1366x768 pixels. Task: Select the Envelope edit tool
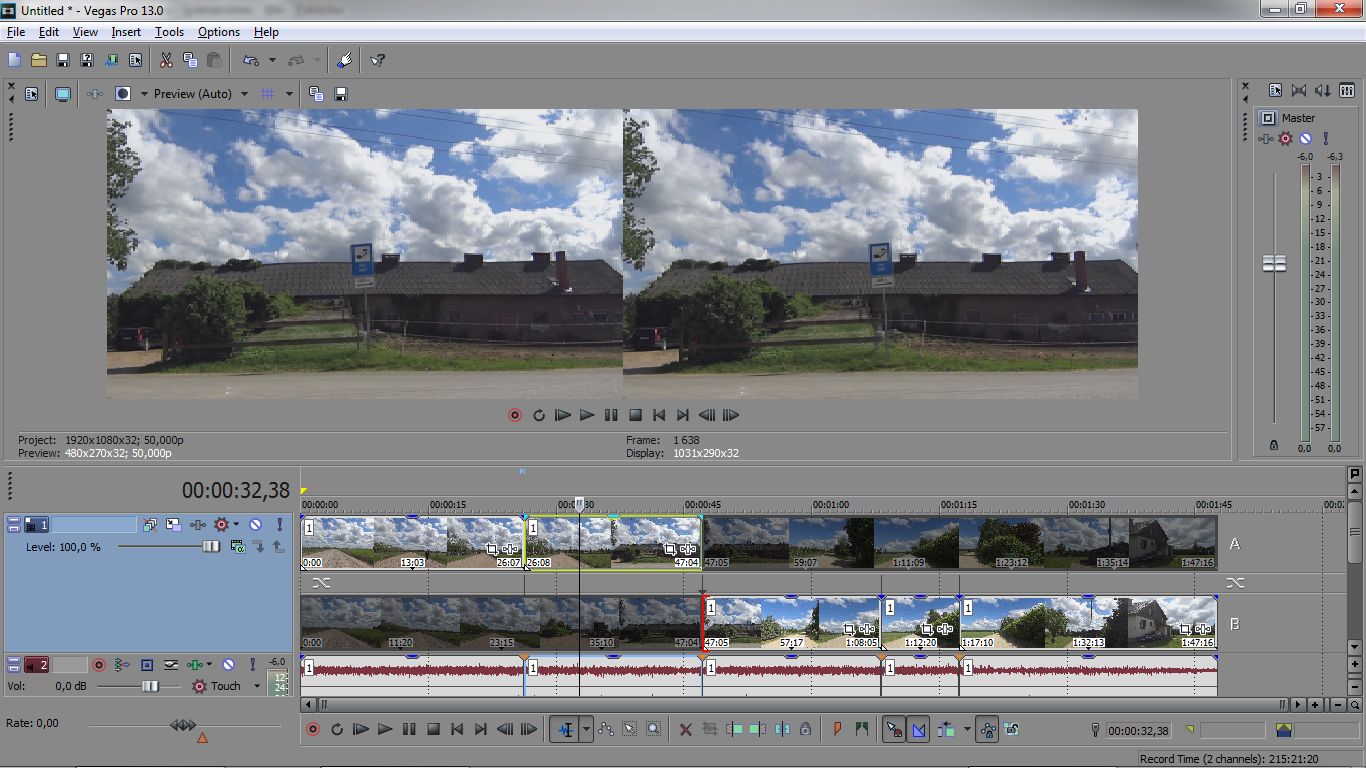(606, 730)
